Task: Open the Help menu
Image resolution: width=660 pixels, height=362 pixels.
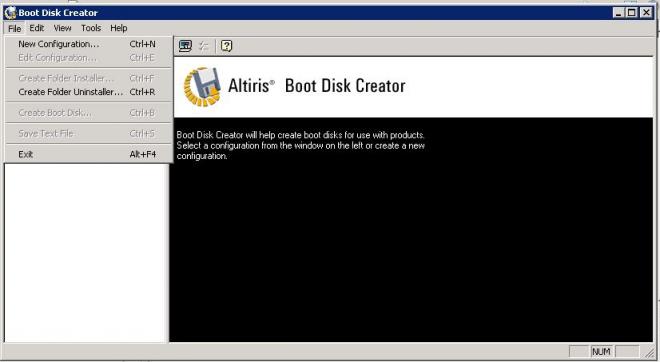Action: [119, 28]
